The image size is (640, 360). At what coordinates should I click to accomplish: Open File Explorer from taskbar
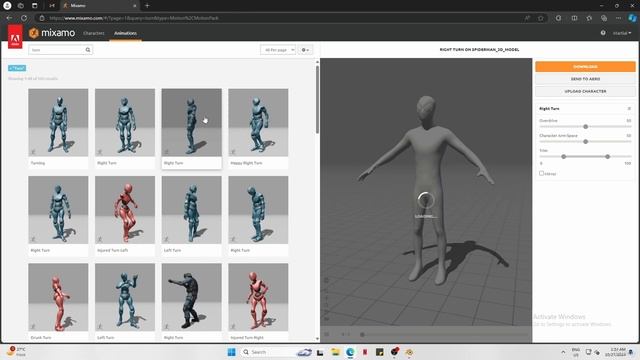click(x=335, y=352)
